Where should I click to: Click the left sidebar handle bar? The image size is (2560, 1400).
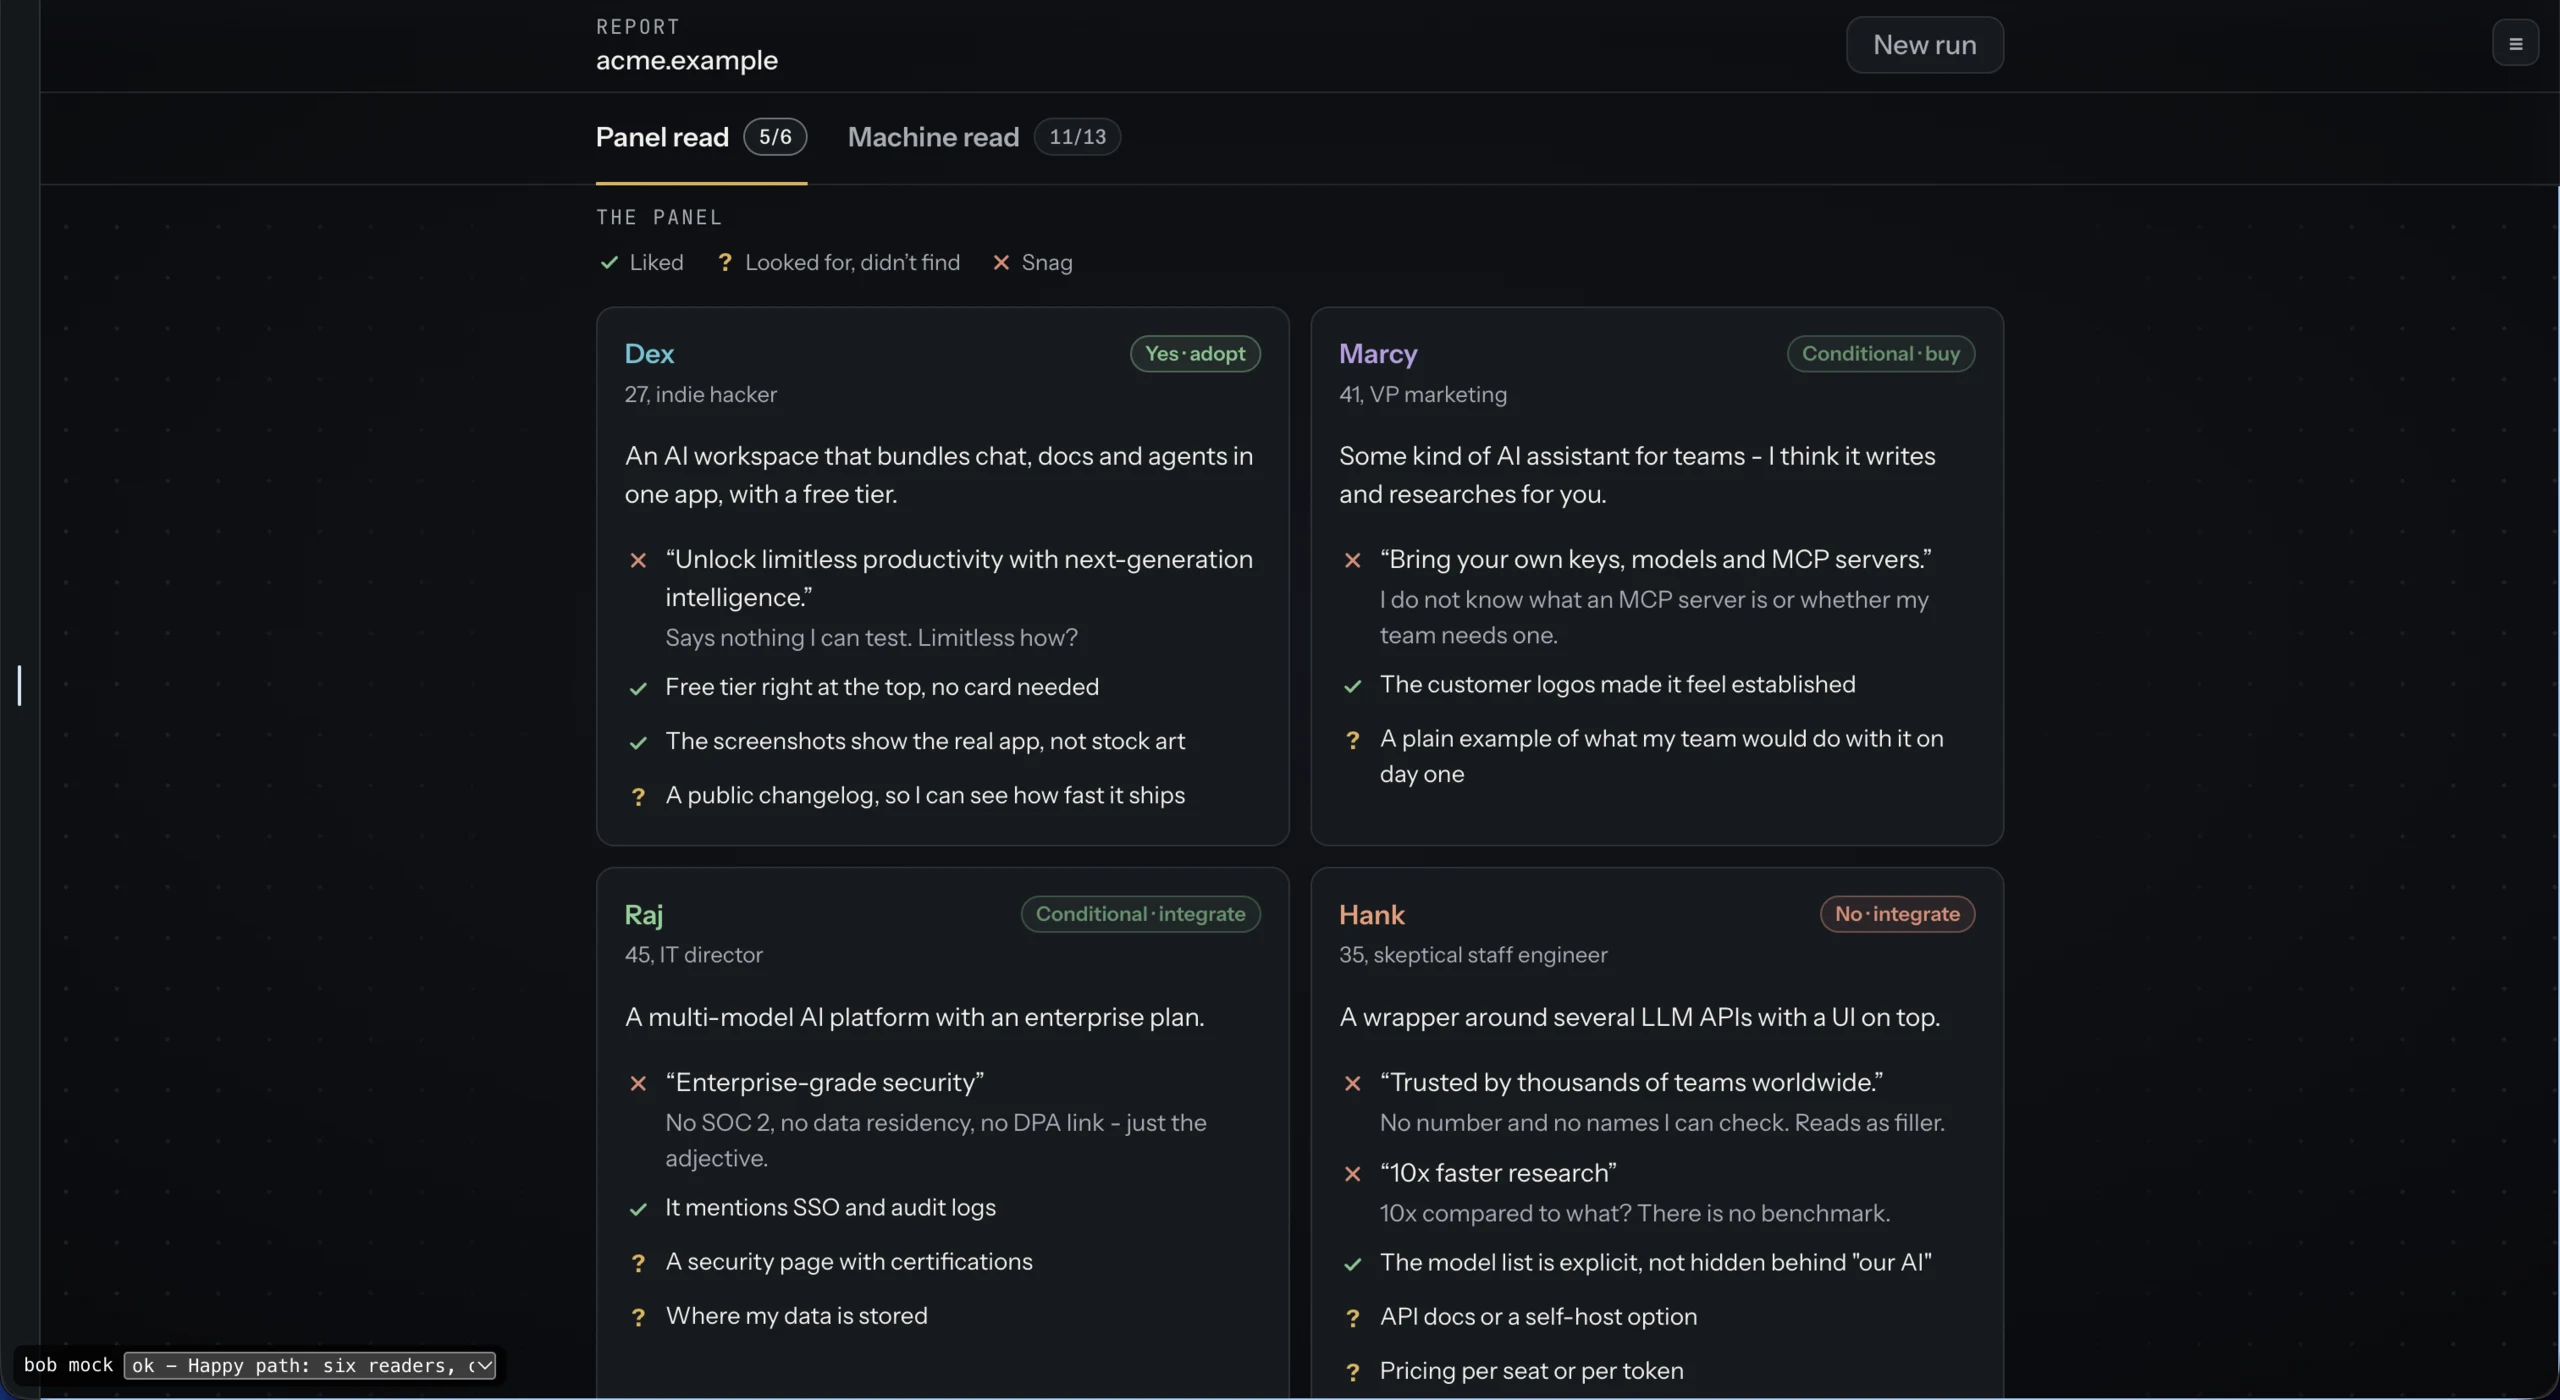pyautogui.click(x=19, y=685)
